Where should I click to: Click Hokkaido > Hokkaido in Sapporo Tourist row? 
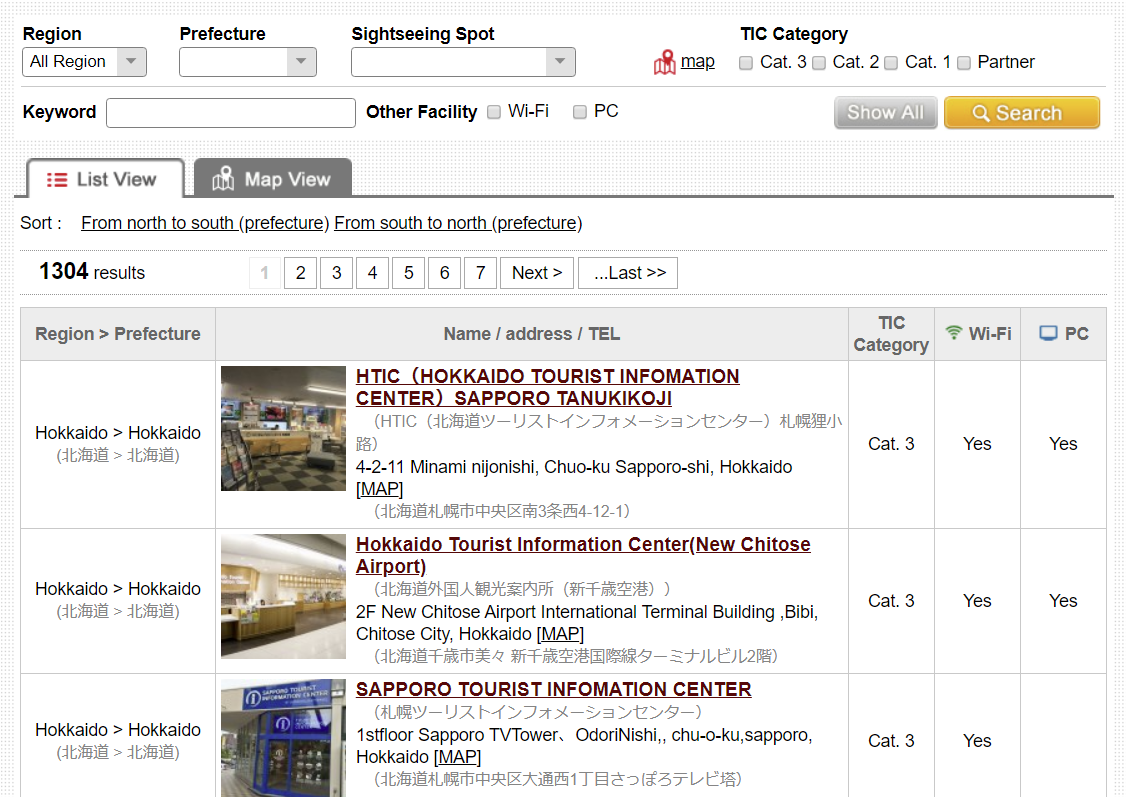pos(118,729)
